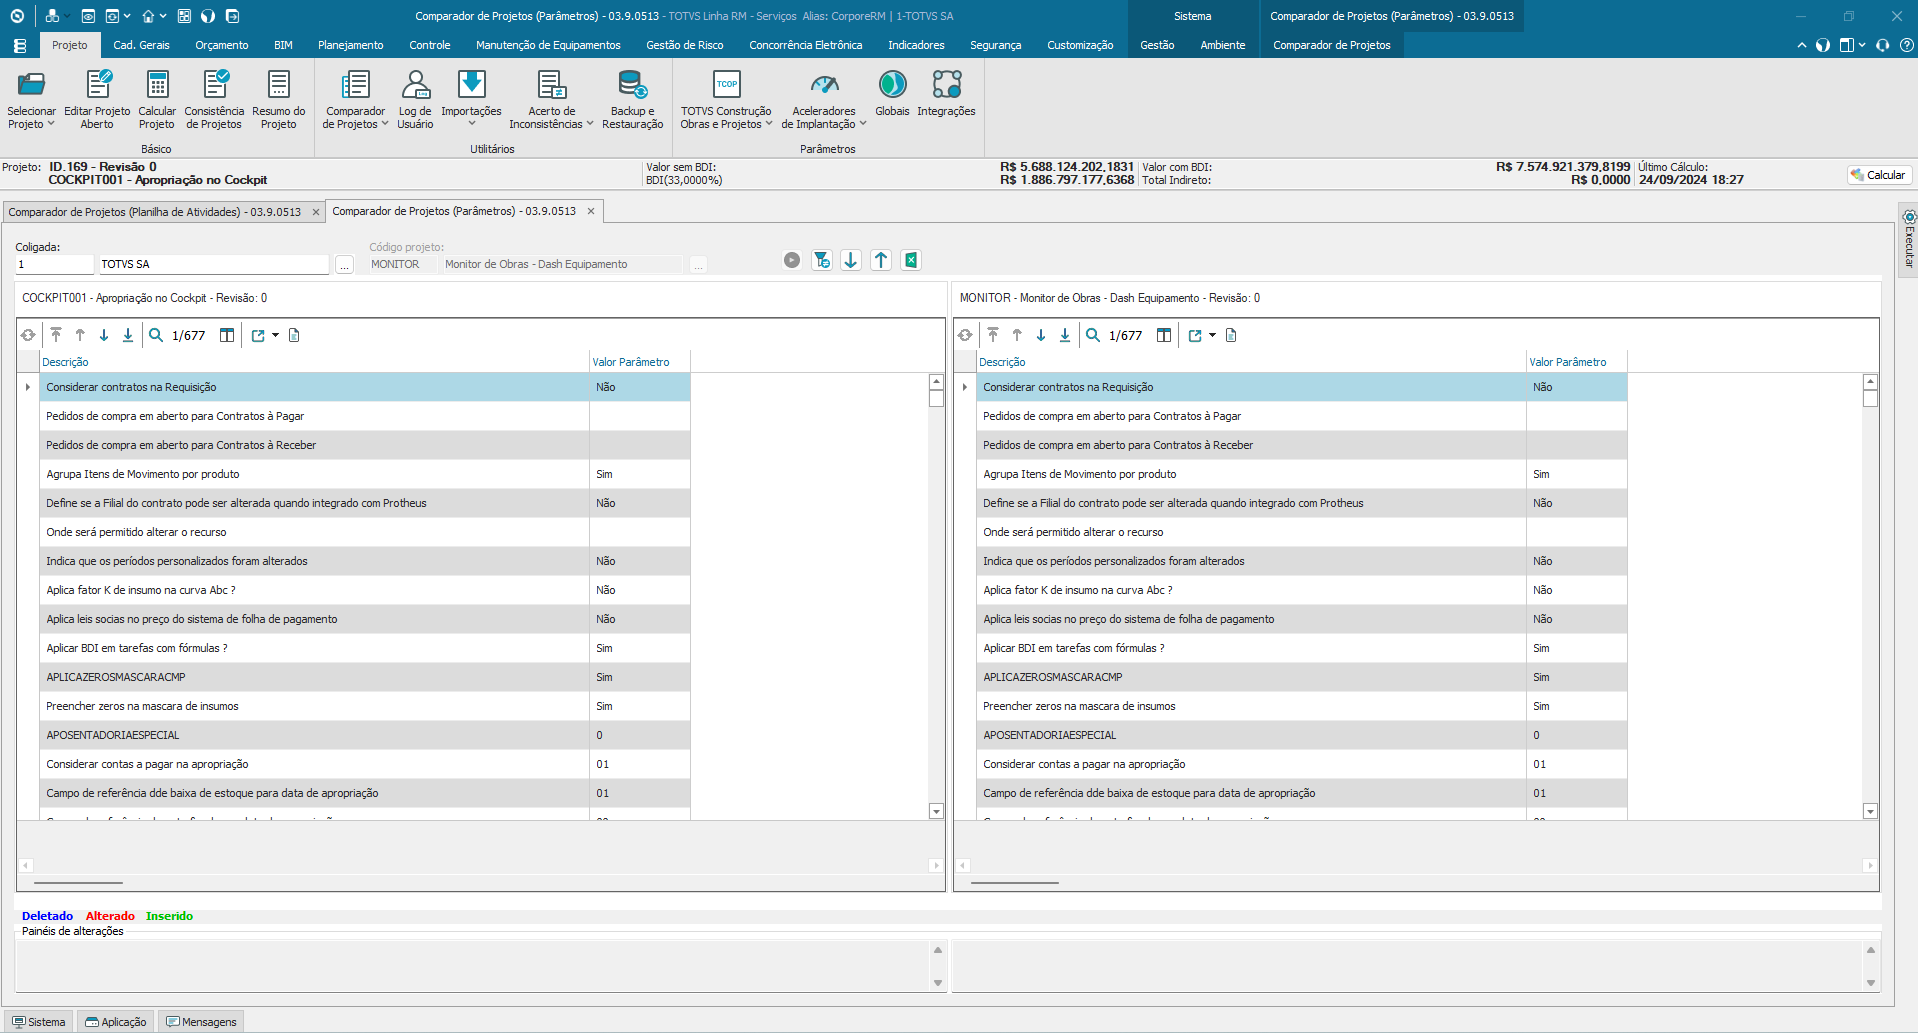The height and width of the screenshot is (1033, 1918).
Task: Click the filter icon next to the play button
Action: click(x=821, y=260)
